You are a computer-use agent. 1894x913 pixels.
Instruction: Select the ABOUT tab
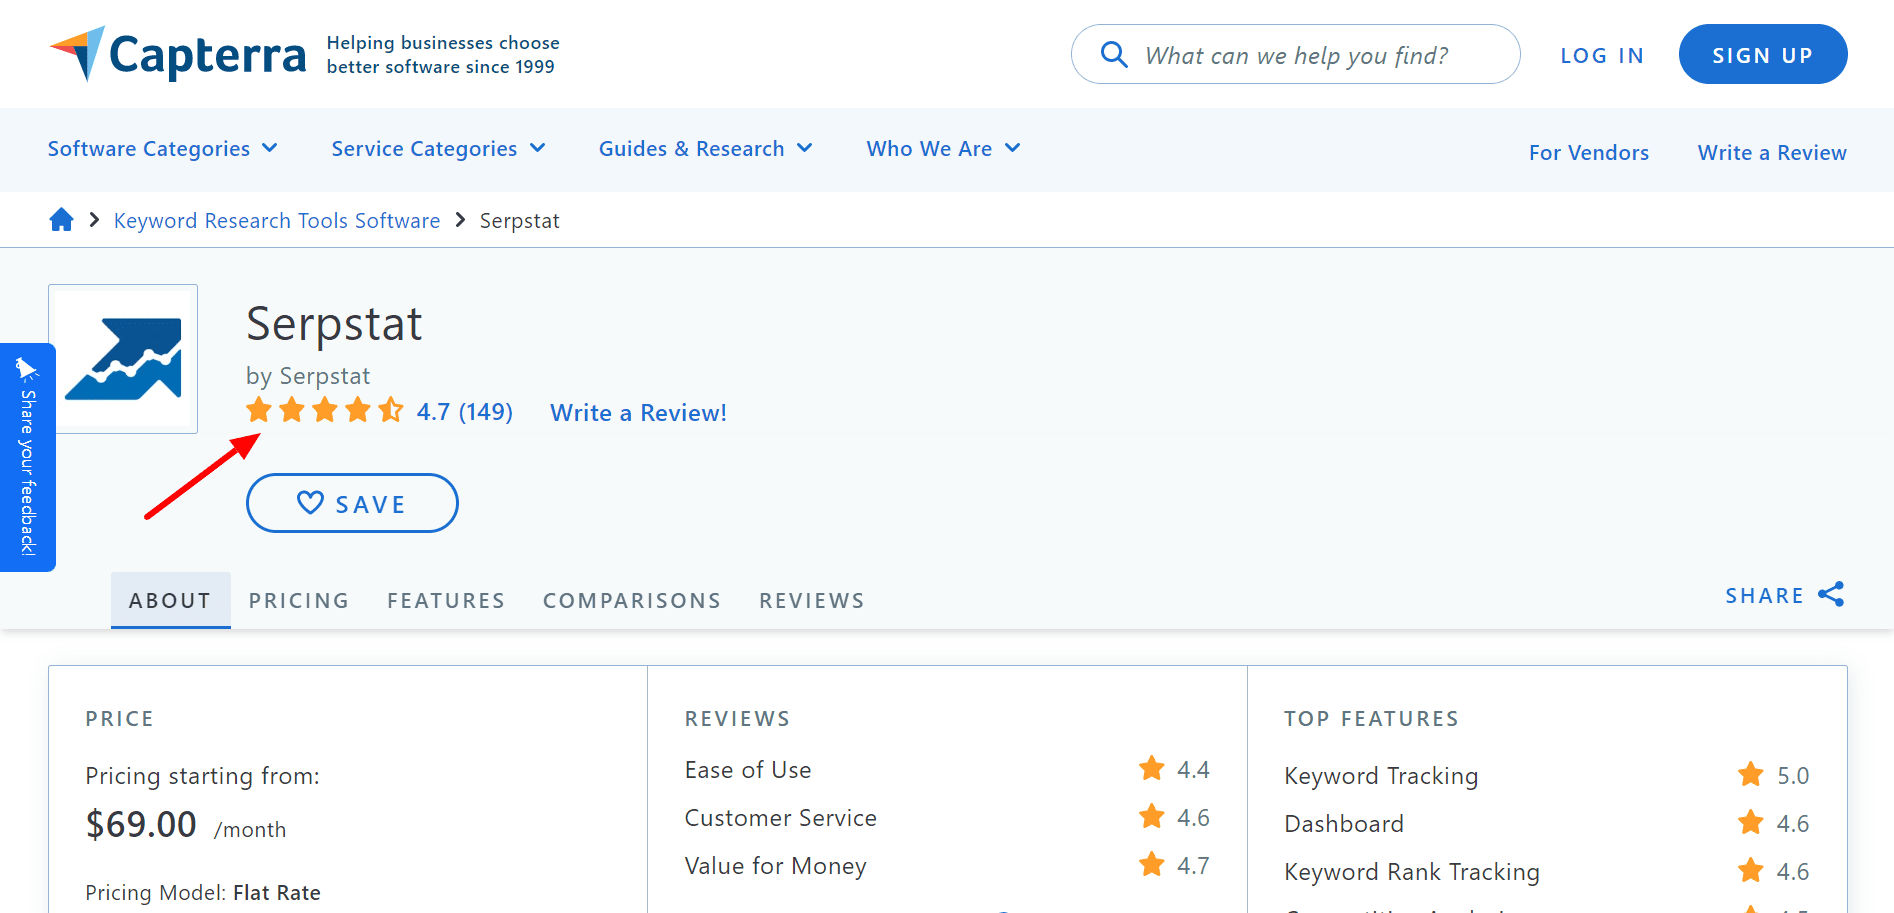point(170,600)
